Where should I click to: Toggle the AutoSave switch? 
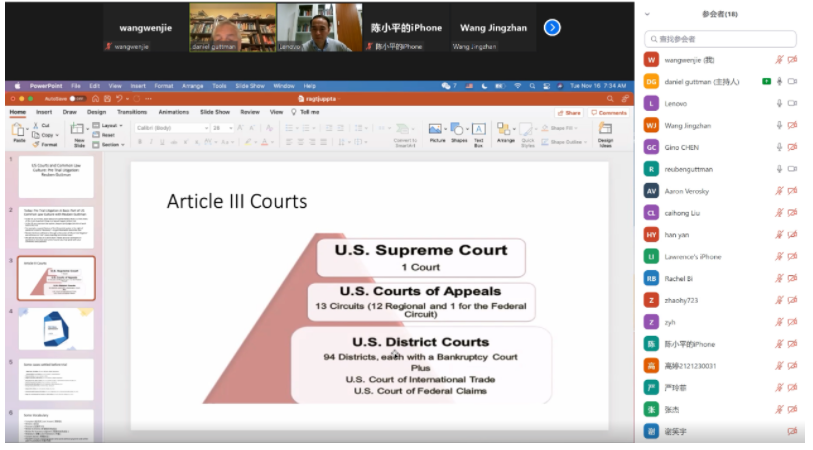[x=76, y=99]
